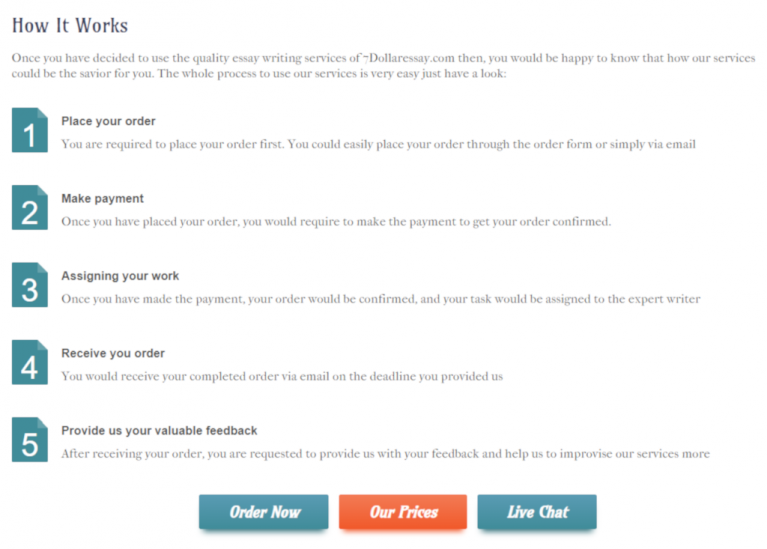This screenshot has height=549, width=767.
Task: Click the step 4 numbered icon
Action: pyautogui.click(x=30, y=362)
